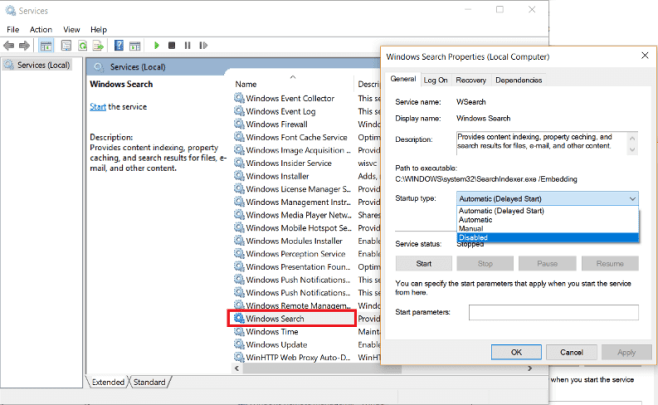Click the Cancel button

(x=572, y=352)
